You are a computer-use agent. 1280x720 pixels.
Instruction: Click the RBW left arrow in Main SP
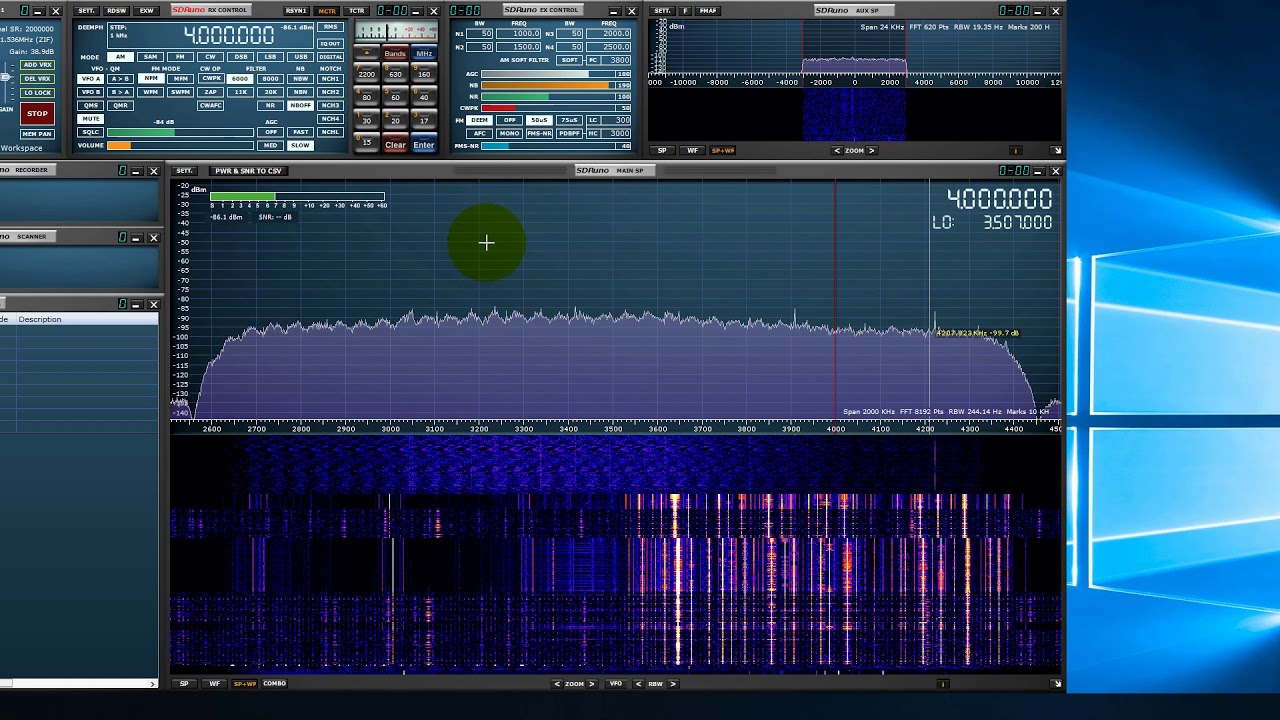point(639,684)
